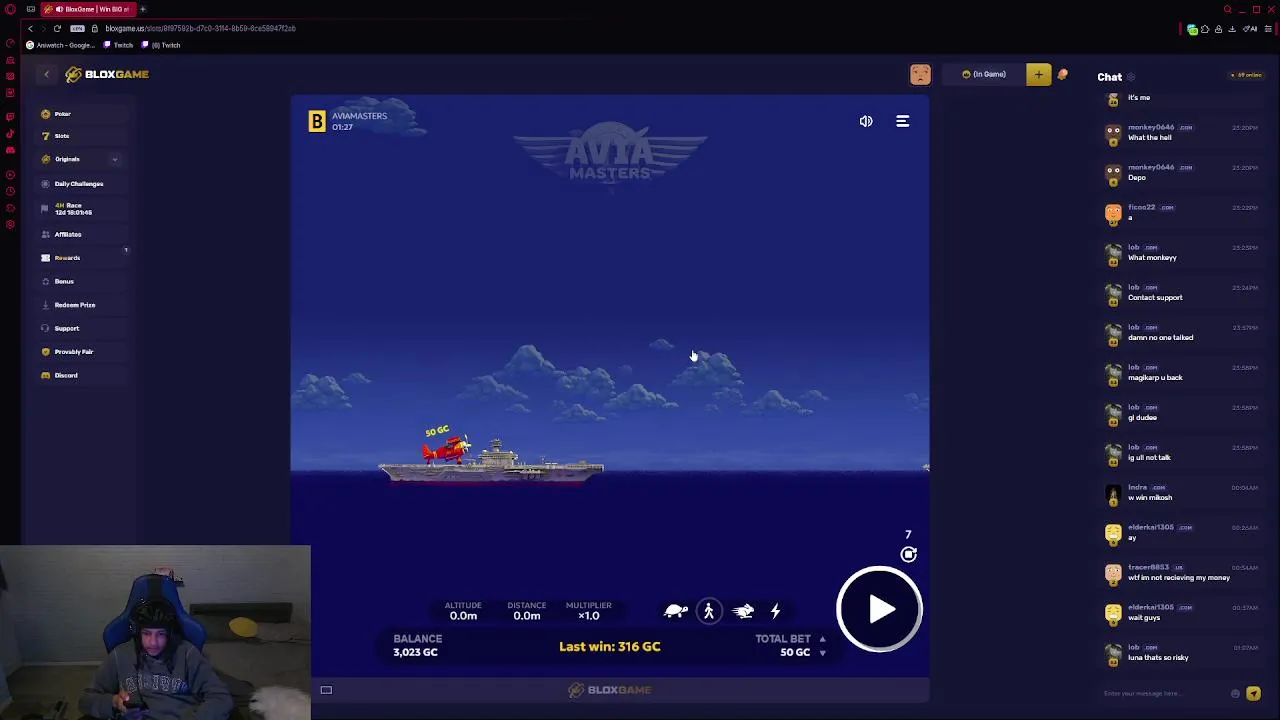1280x720 pixels.
Task: Increase total bet with up arrow
Action: click(x=822, y=639)
